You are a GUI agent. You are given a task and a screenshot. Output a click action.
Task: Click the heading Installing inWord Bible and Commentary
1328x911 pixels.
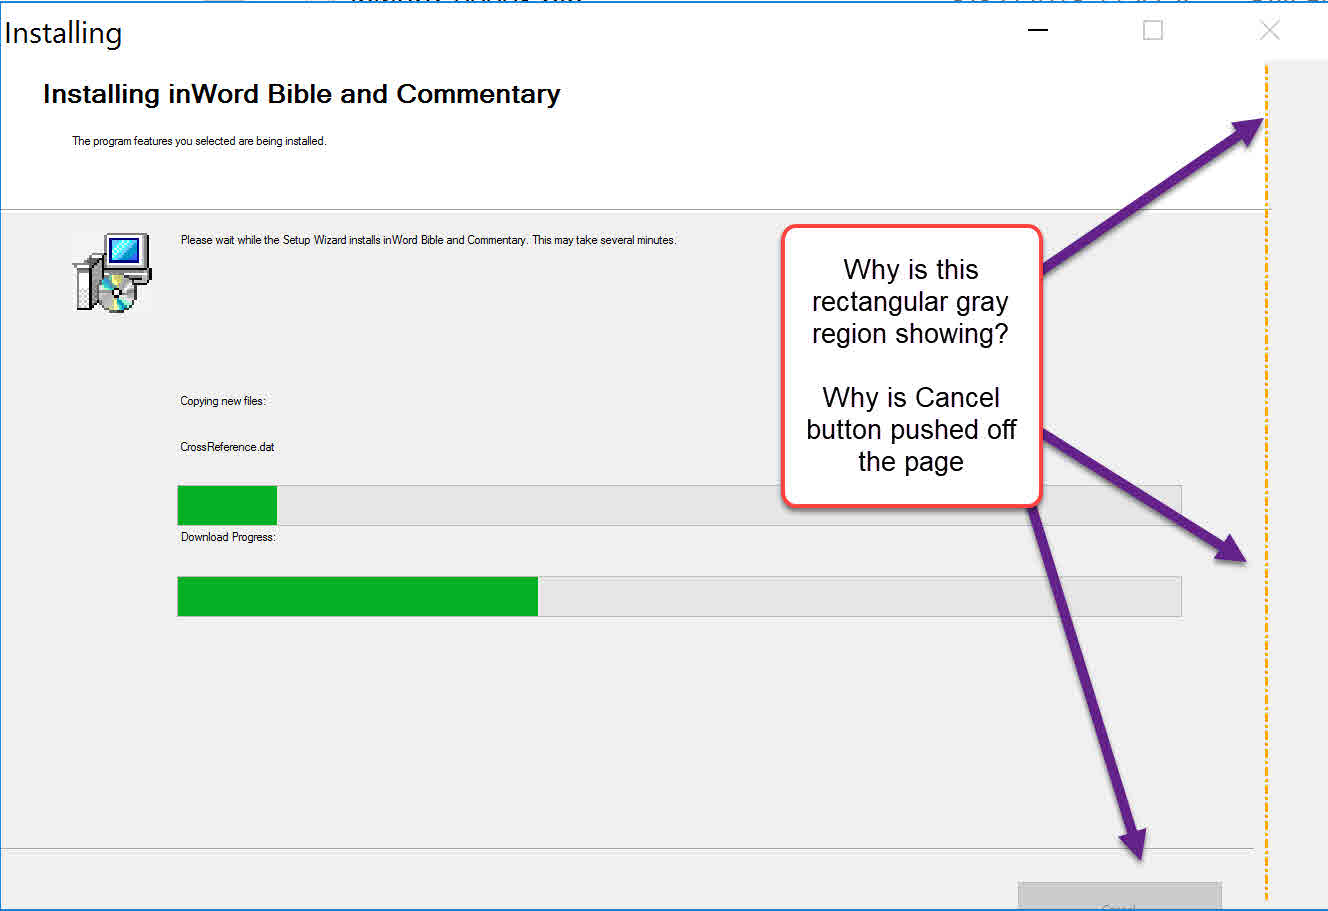[301, 94]
